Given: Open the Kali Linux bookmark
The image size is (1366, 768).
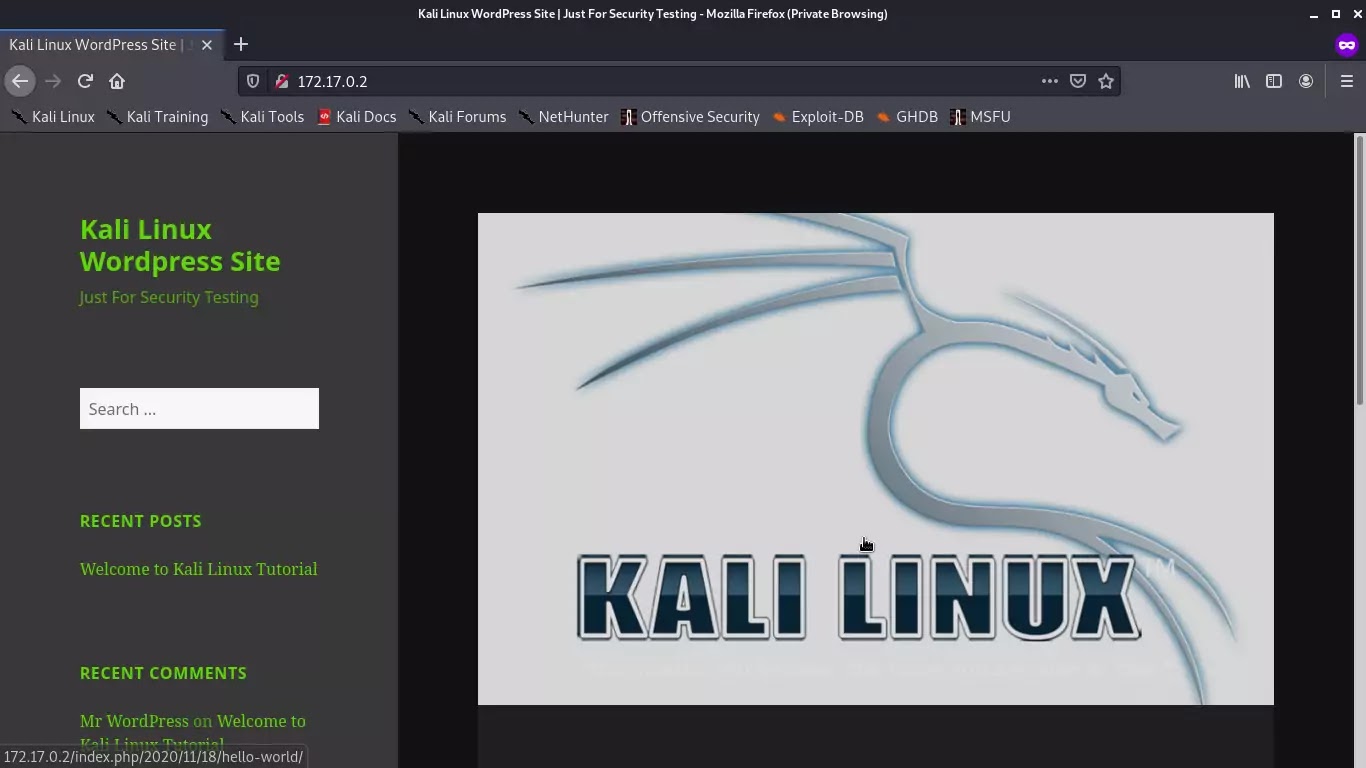Looking at the screenshot, I should pos(53,117).
